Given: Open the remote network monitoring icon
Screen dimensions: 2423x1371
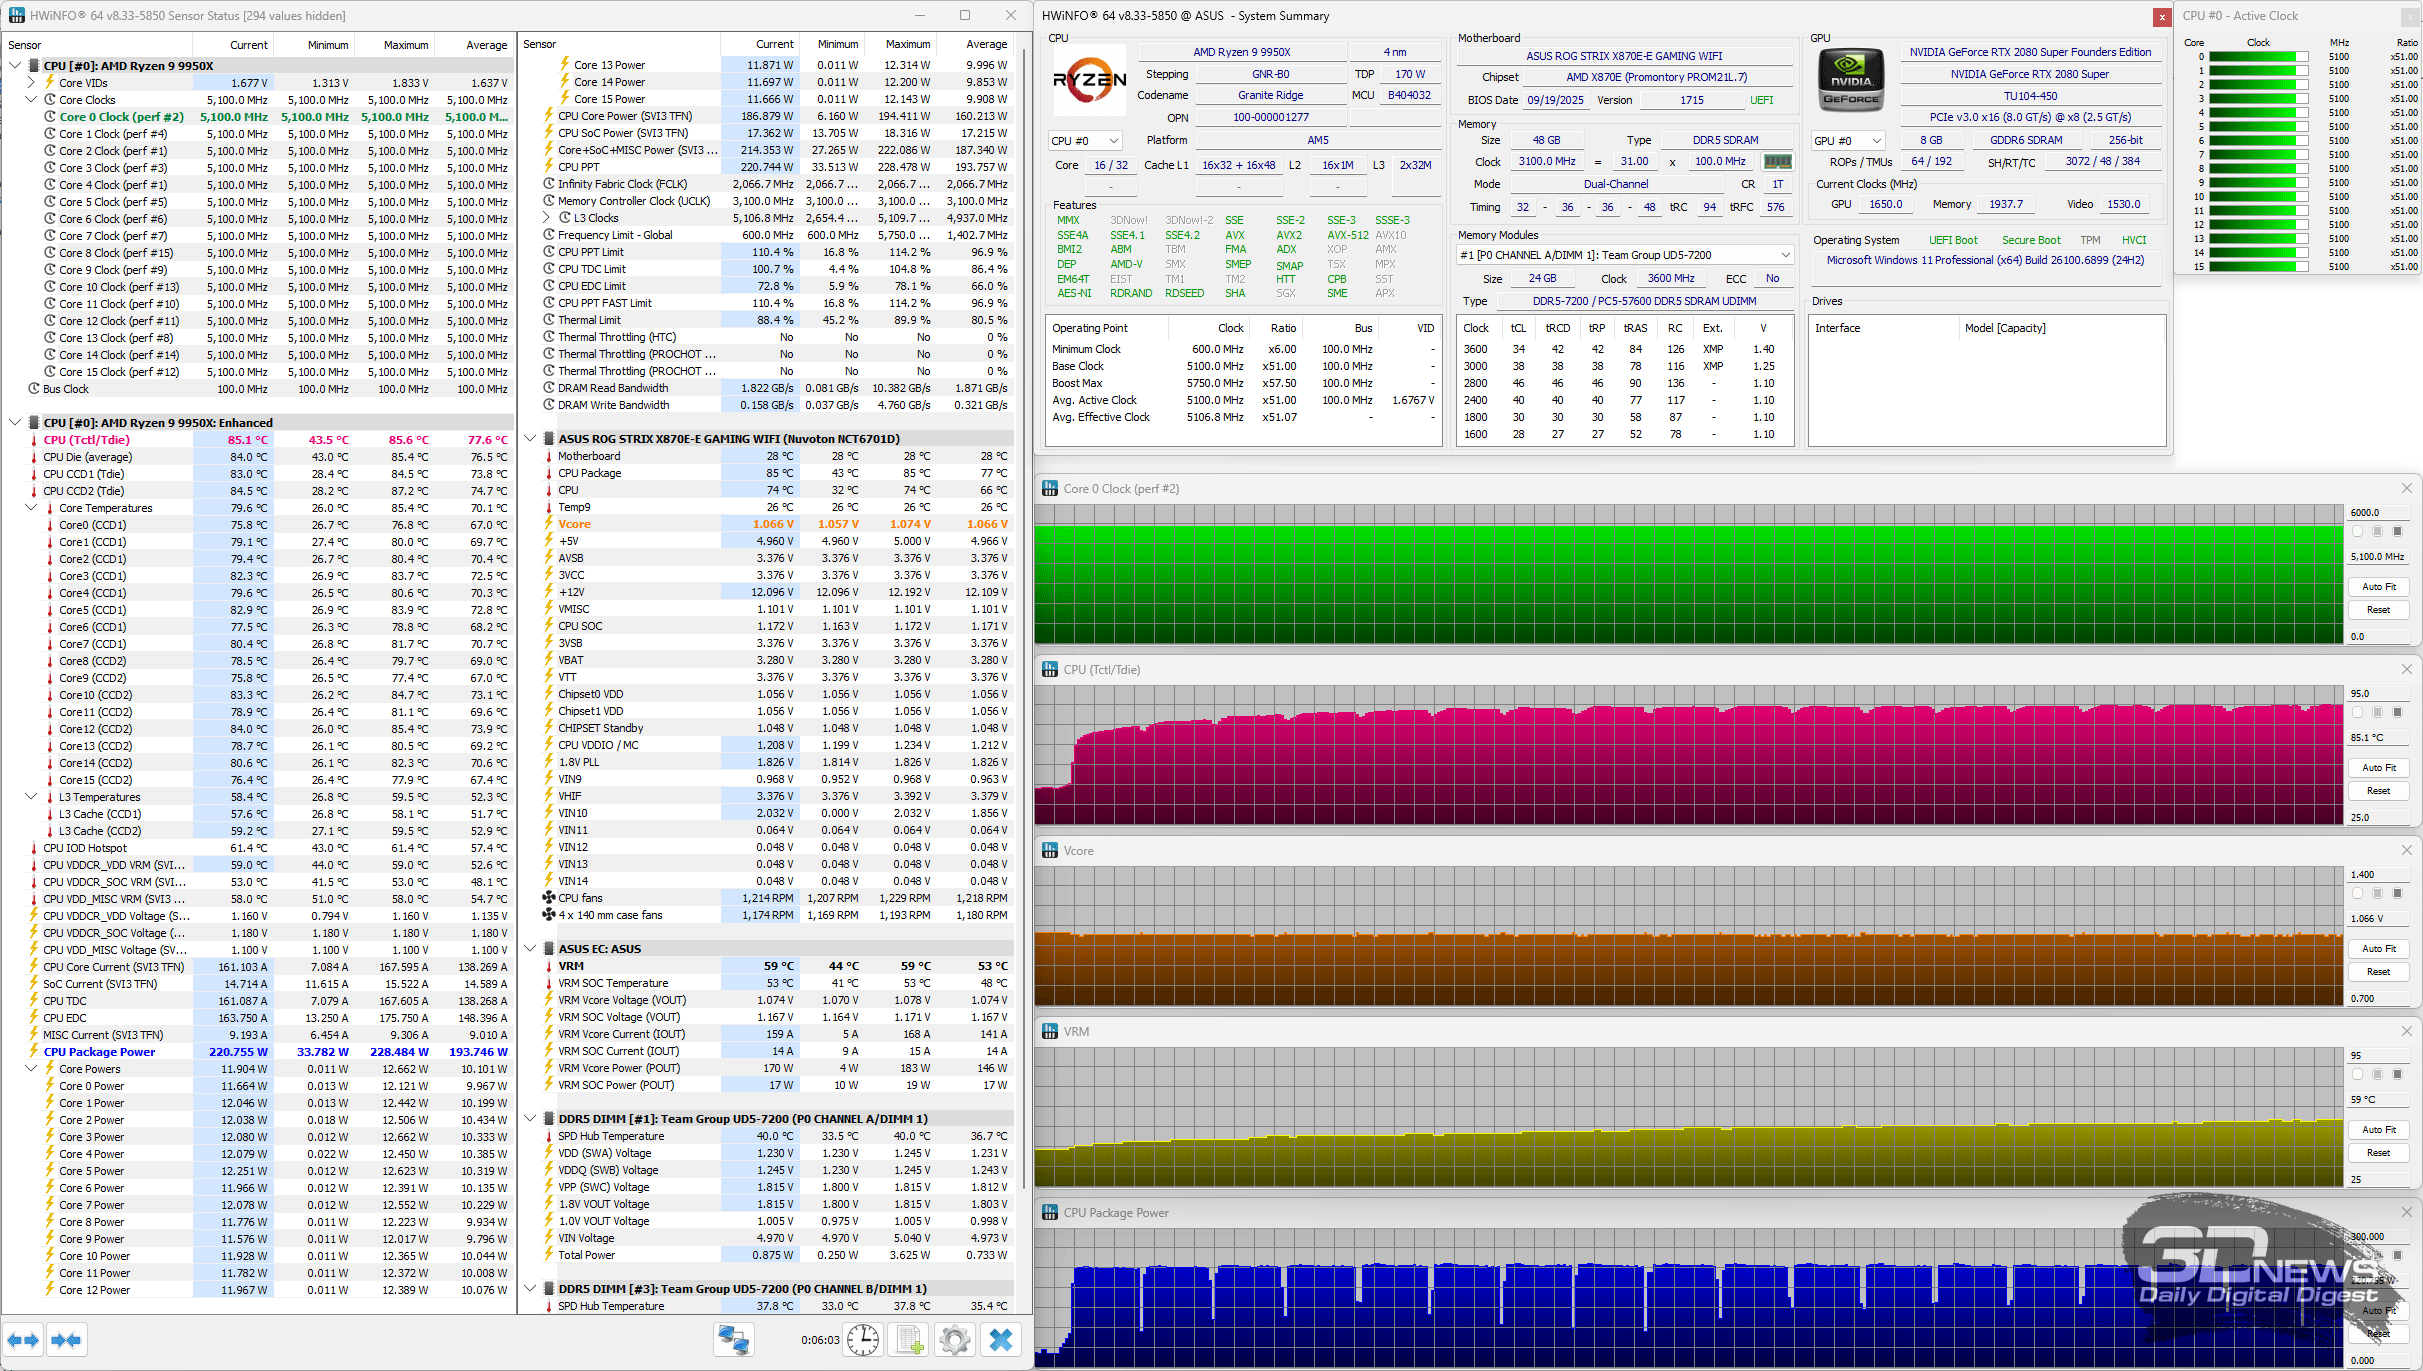Looking at the screenshot, I should pos(733,1340).
